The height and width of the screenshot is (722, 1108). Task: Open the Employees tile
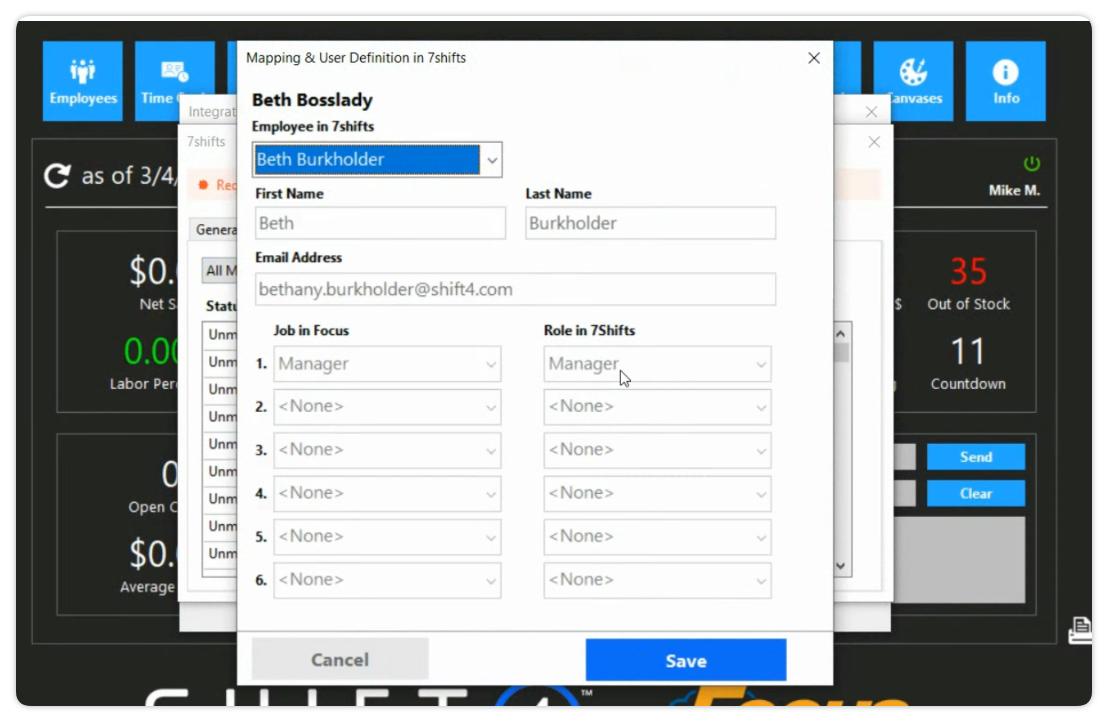point(83,81)
